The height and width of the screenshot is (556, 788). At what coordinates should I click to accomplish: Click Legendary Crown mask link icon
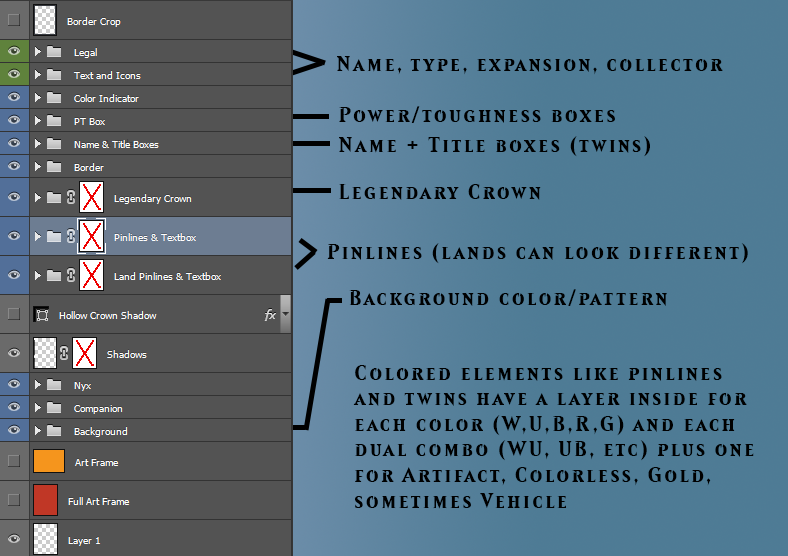[71, 198]
